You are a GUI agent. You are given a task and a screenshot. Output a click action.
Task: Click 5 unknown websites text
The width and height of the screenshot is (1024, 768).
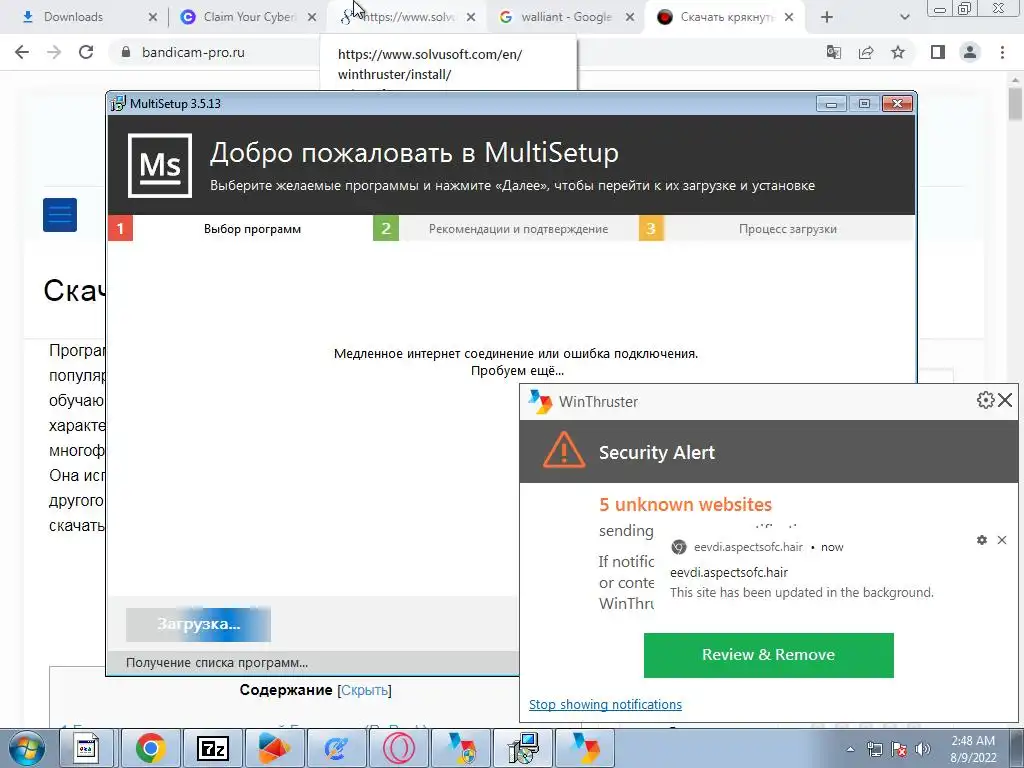685,504
